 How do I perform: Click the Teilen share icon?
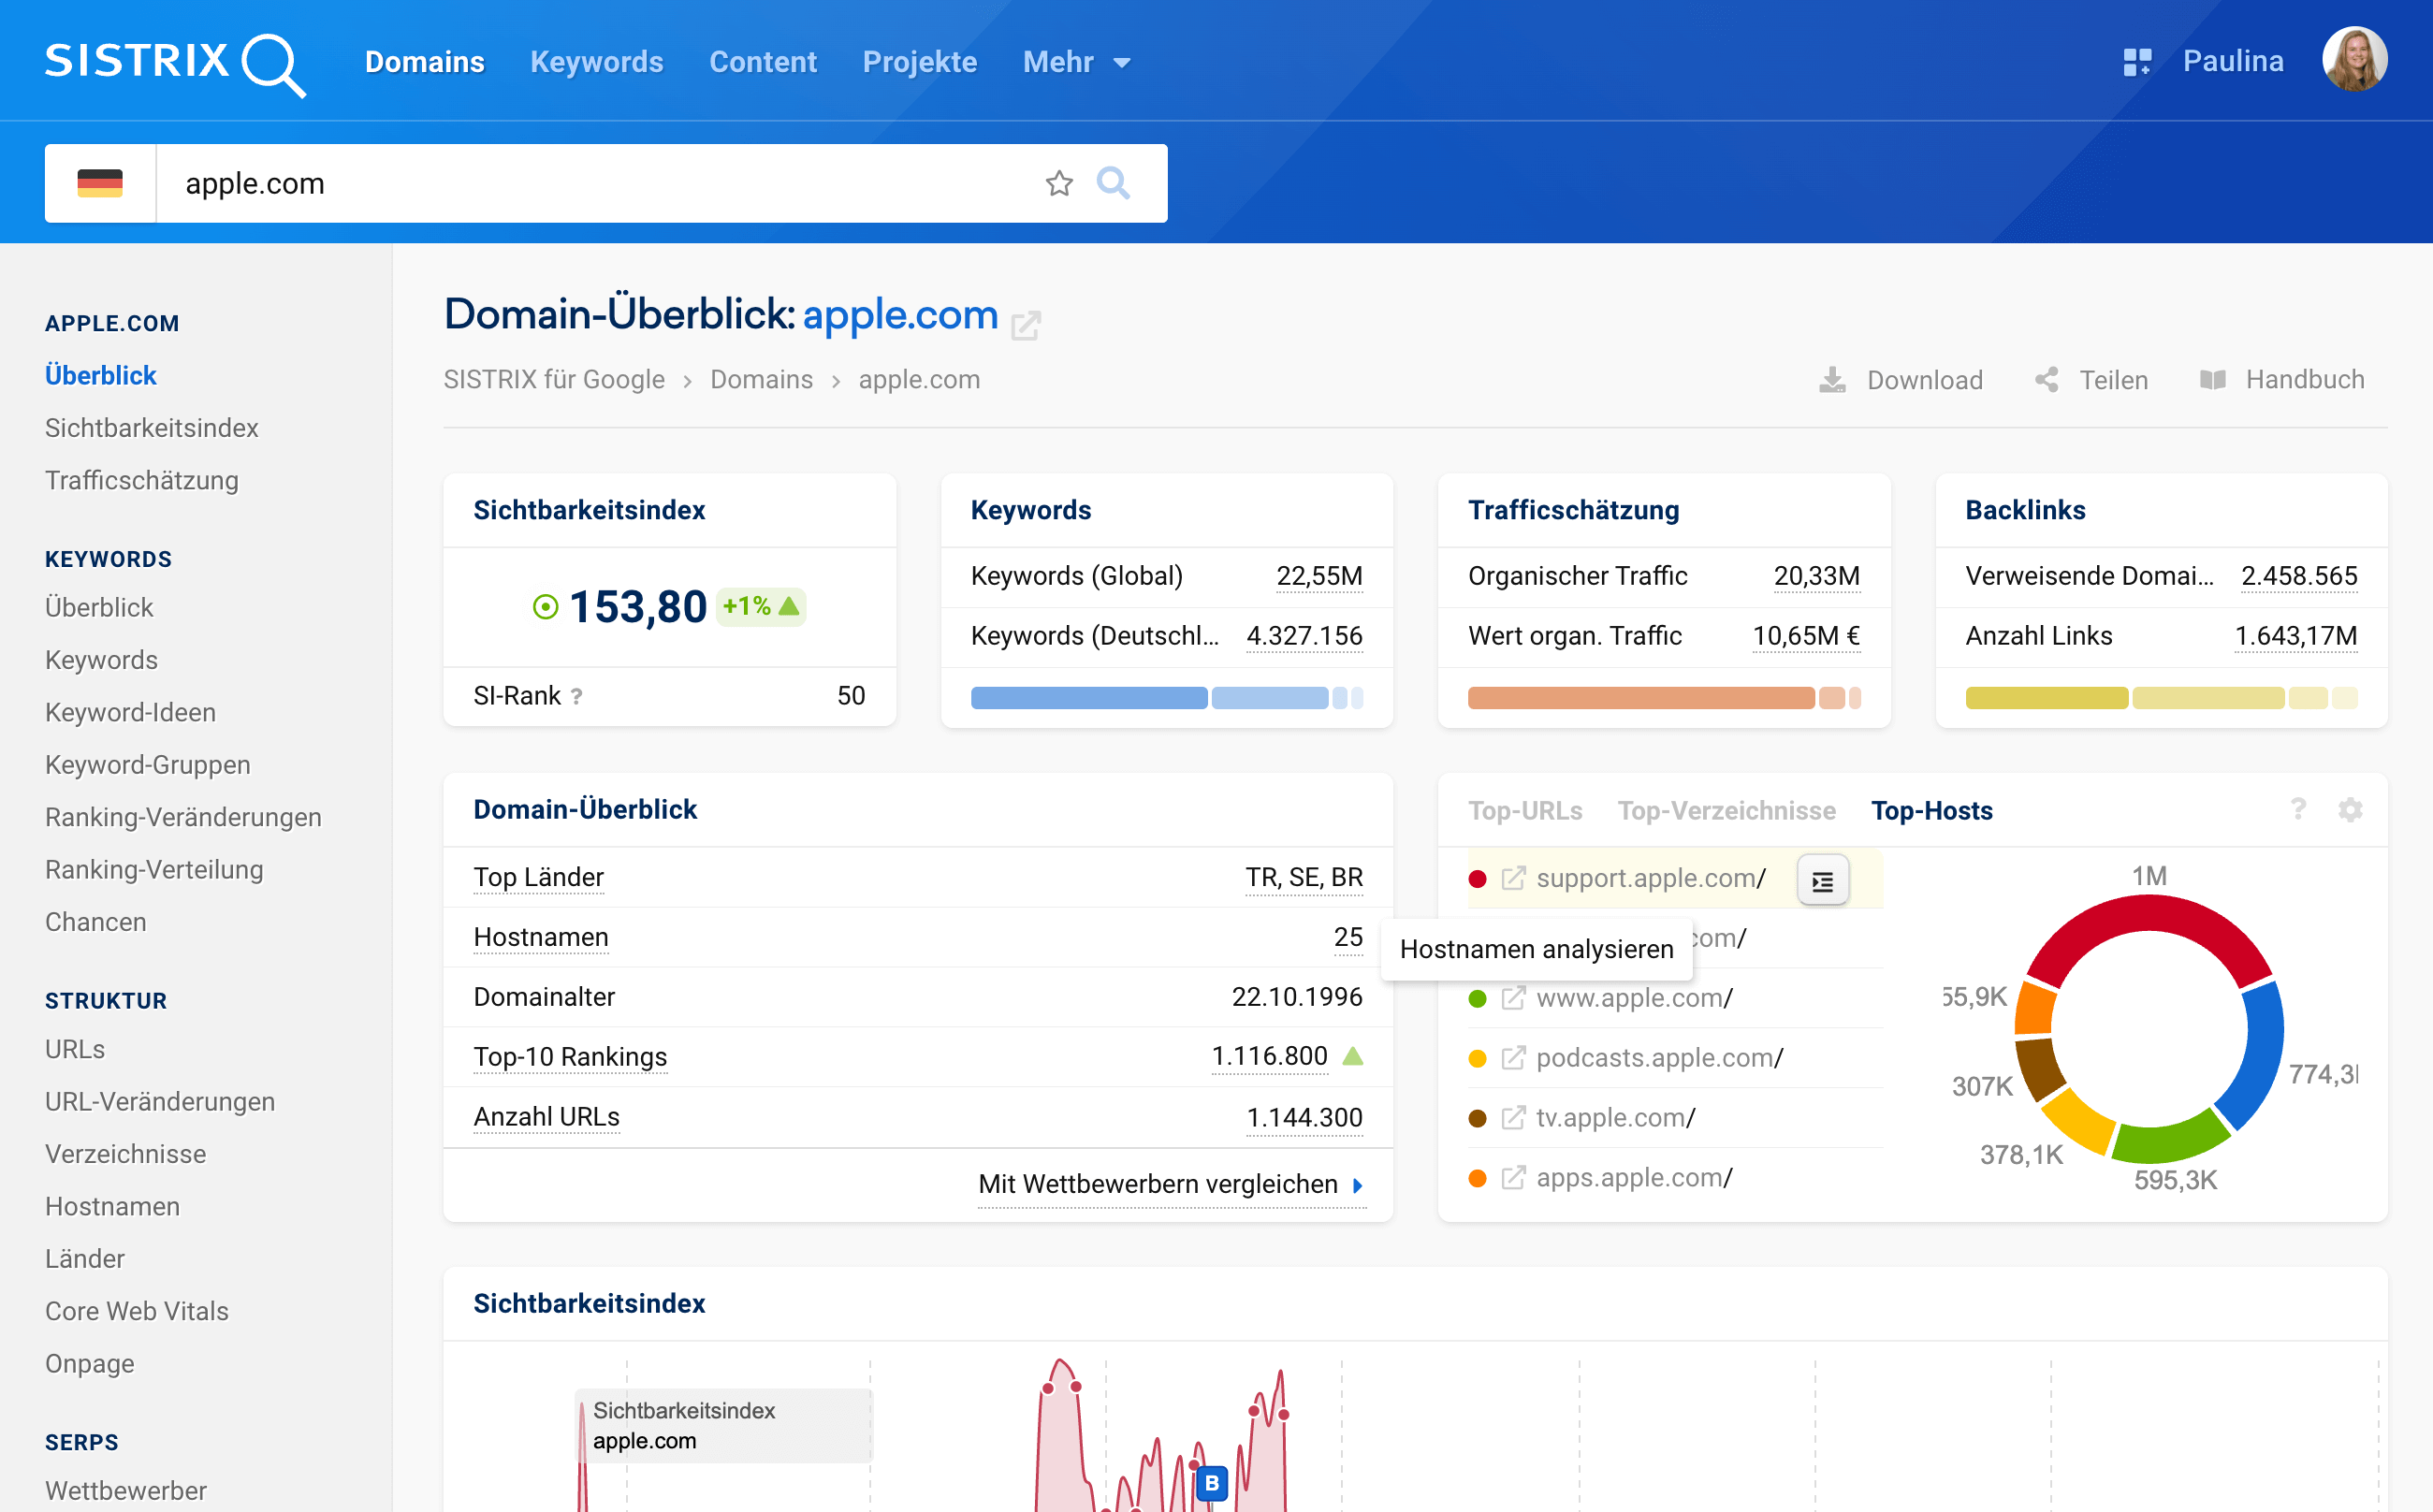coord(2047,380)
